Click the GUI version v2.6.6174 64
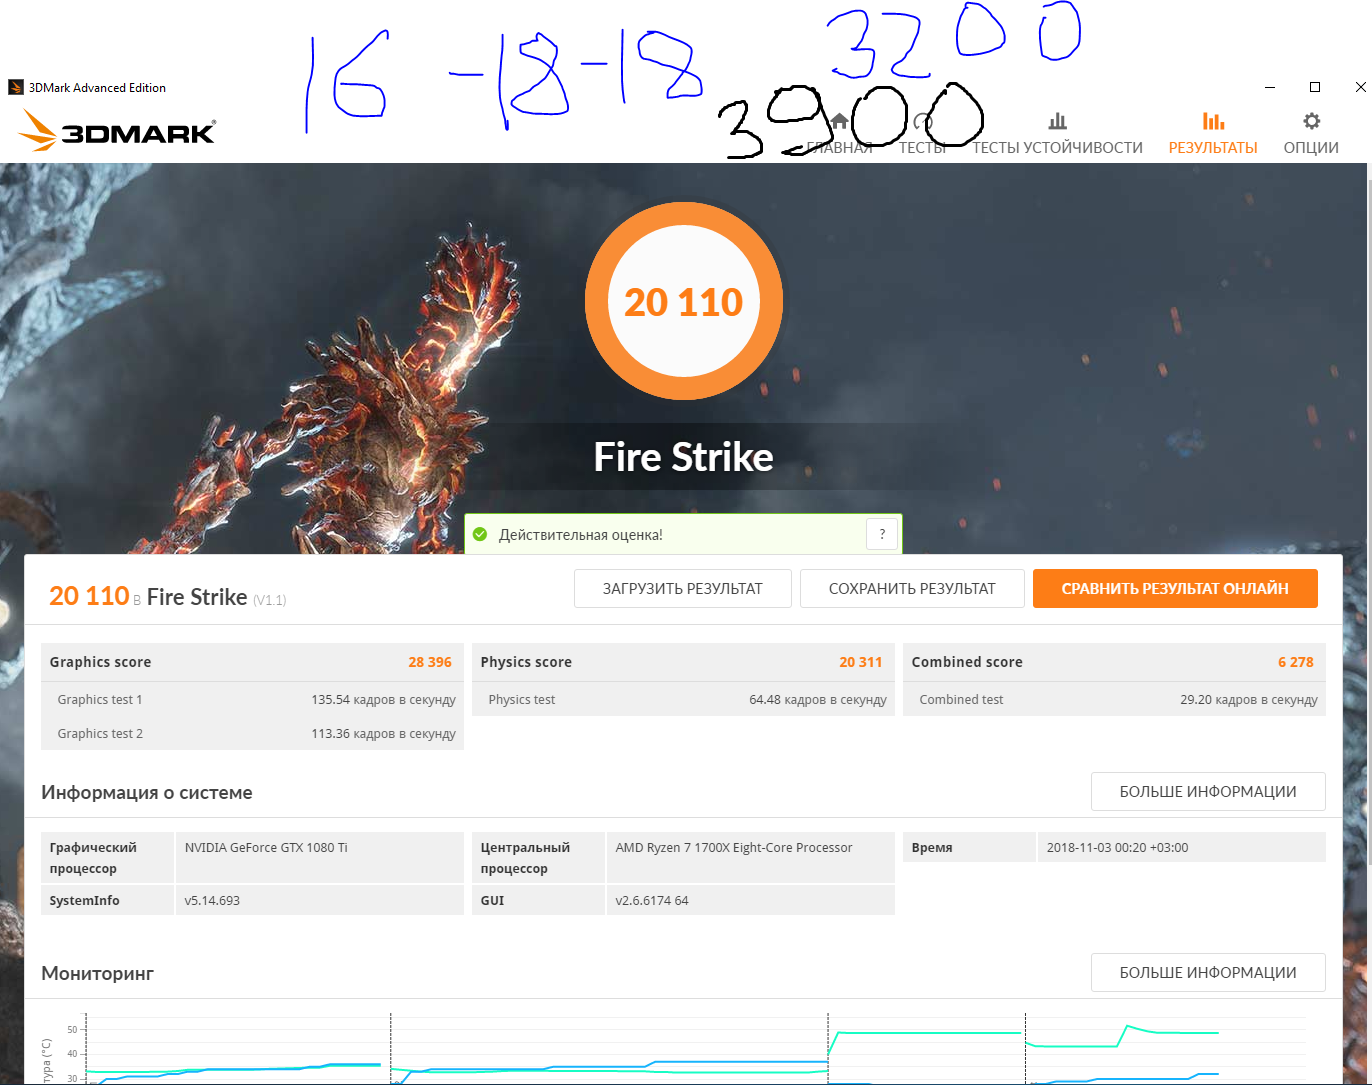 point(652,900)
